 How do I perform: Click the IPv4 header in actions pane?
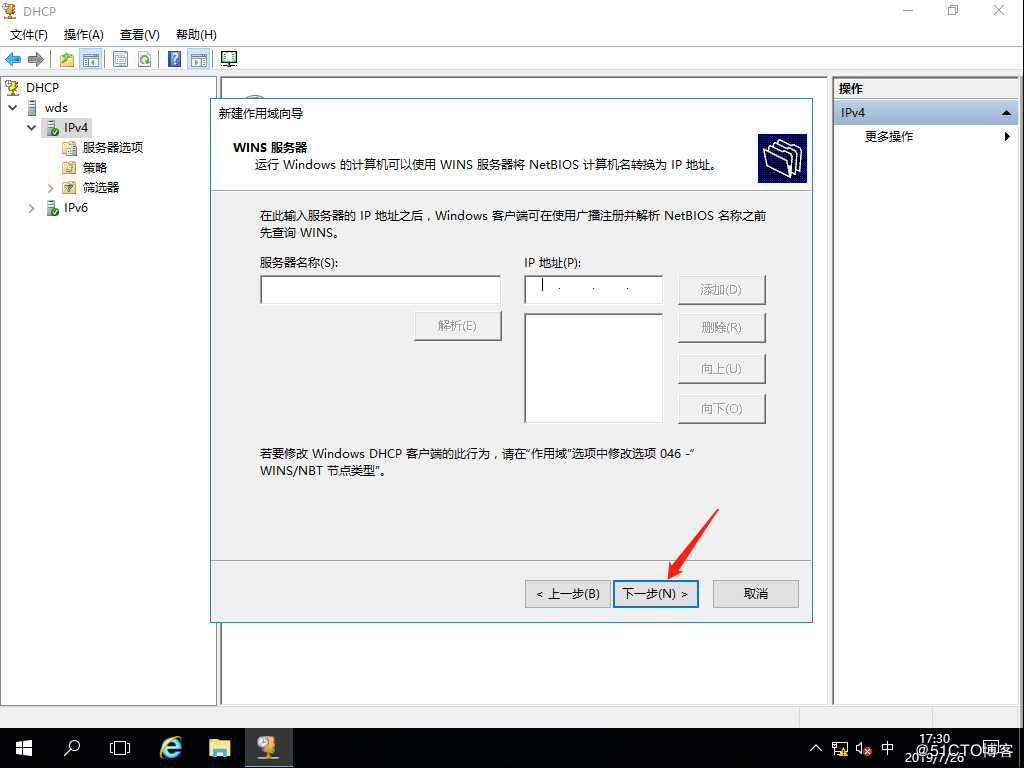point(925,113)
